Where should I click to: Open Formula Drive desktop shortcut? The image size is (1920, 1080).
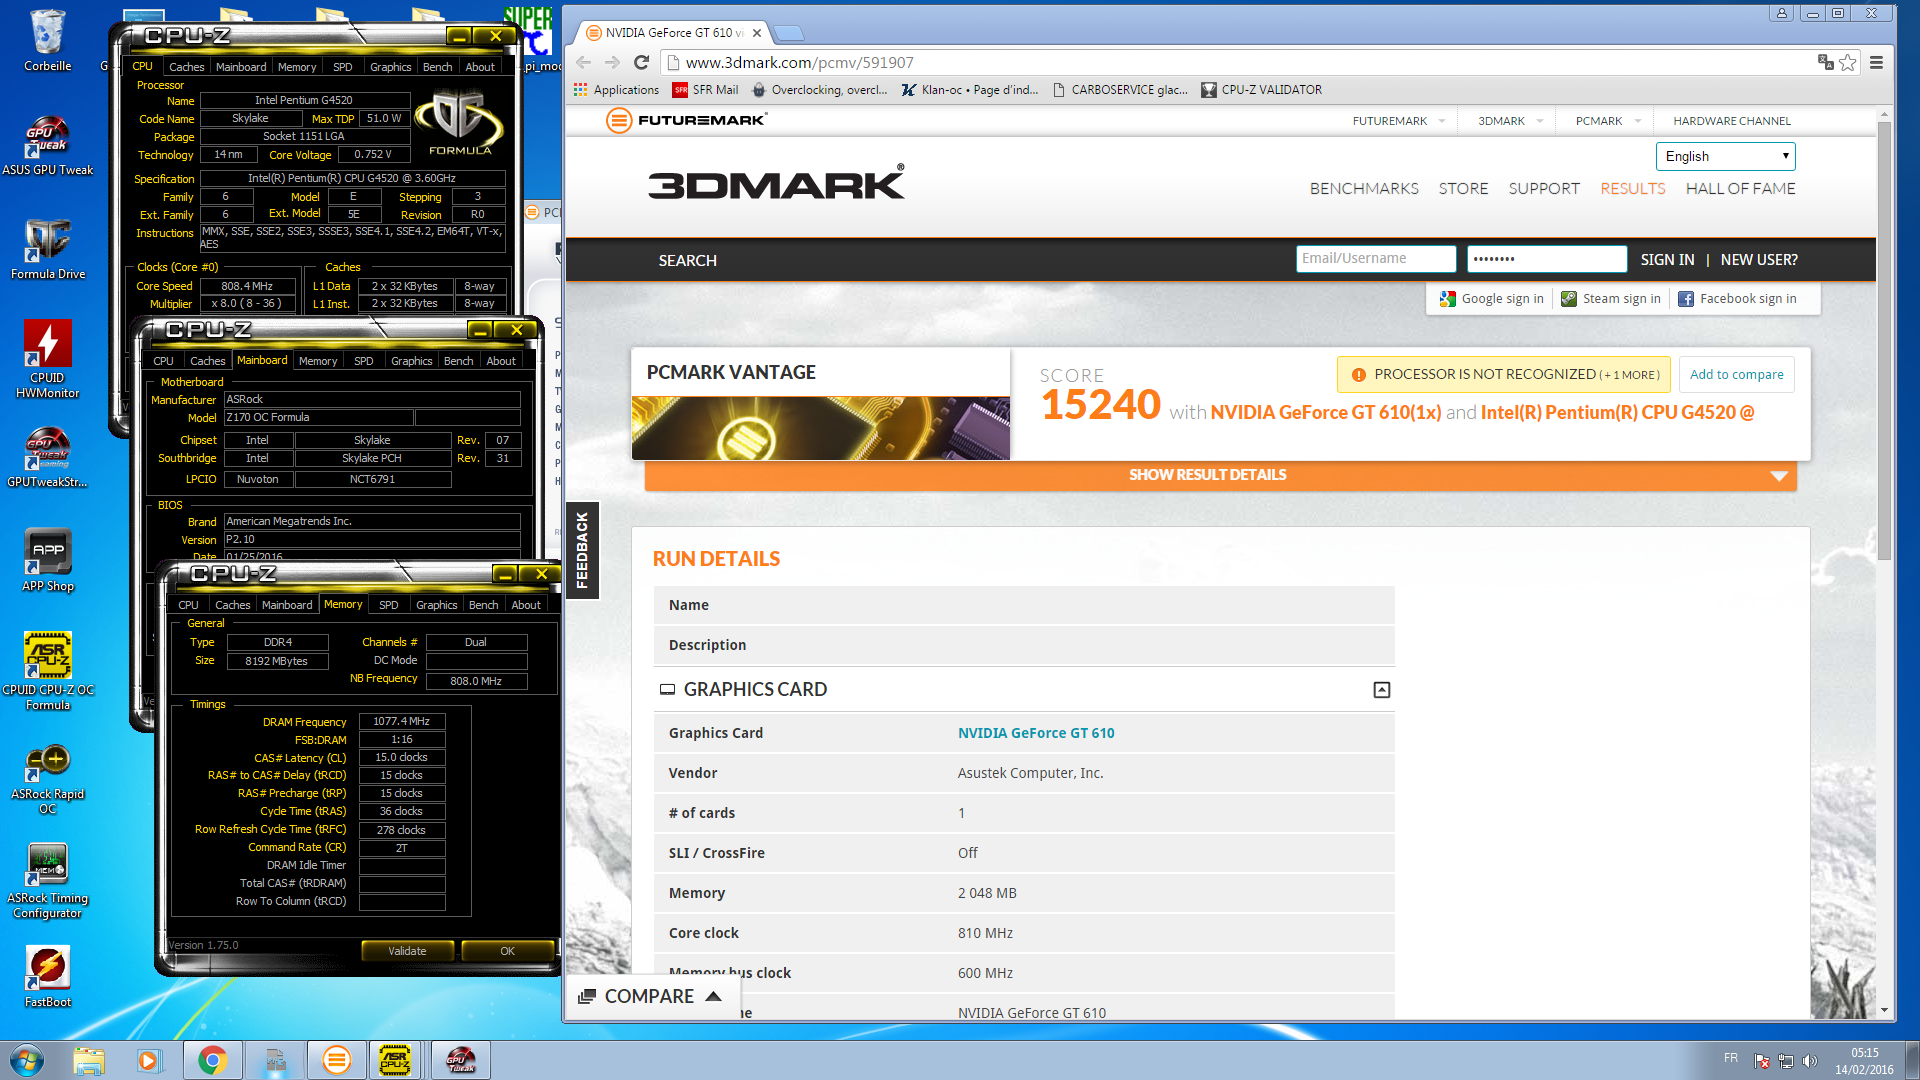(47, 250)
